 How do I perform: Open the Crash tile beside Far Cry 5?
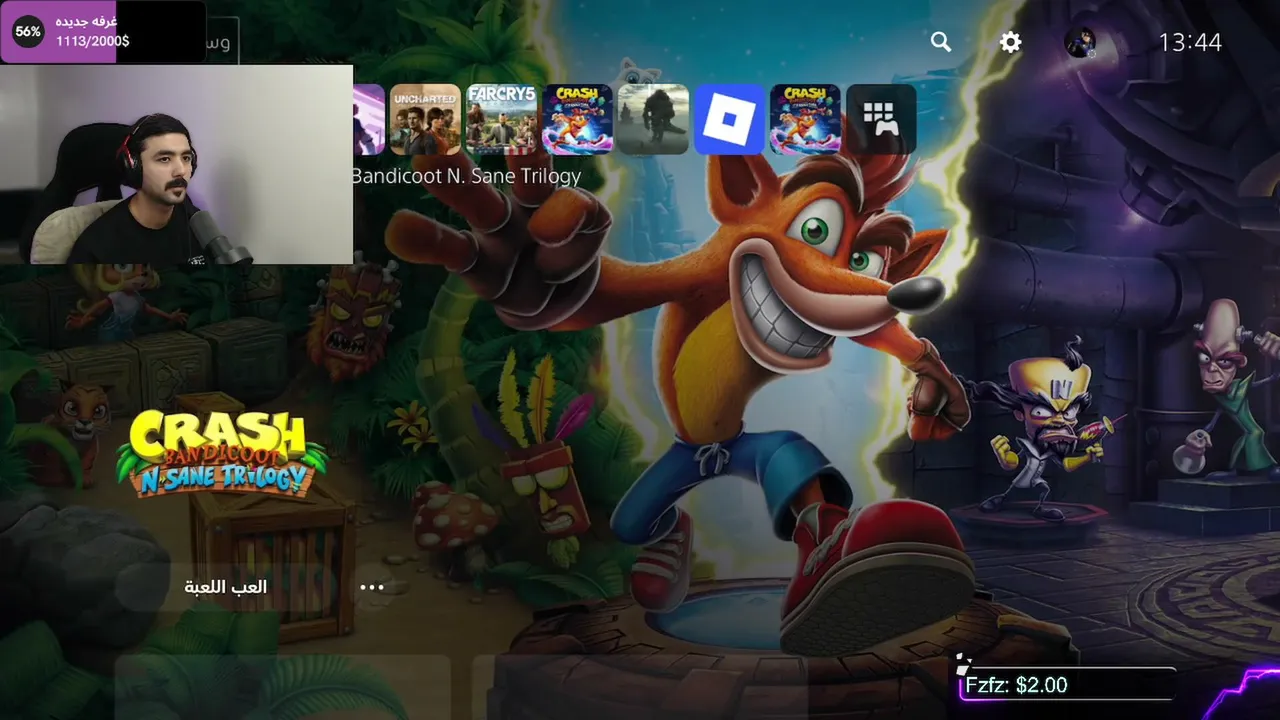(577, 119)
